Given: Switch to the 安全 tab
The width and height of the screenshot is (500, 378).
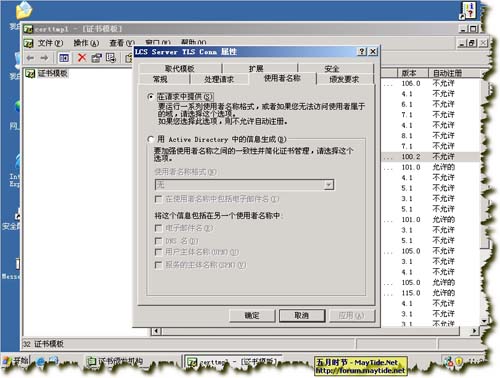Looking at the screenshot, I should point(332,69).
